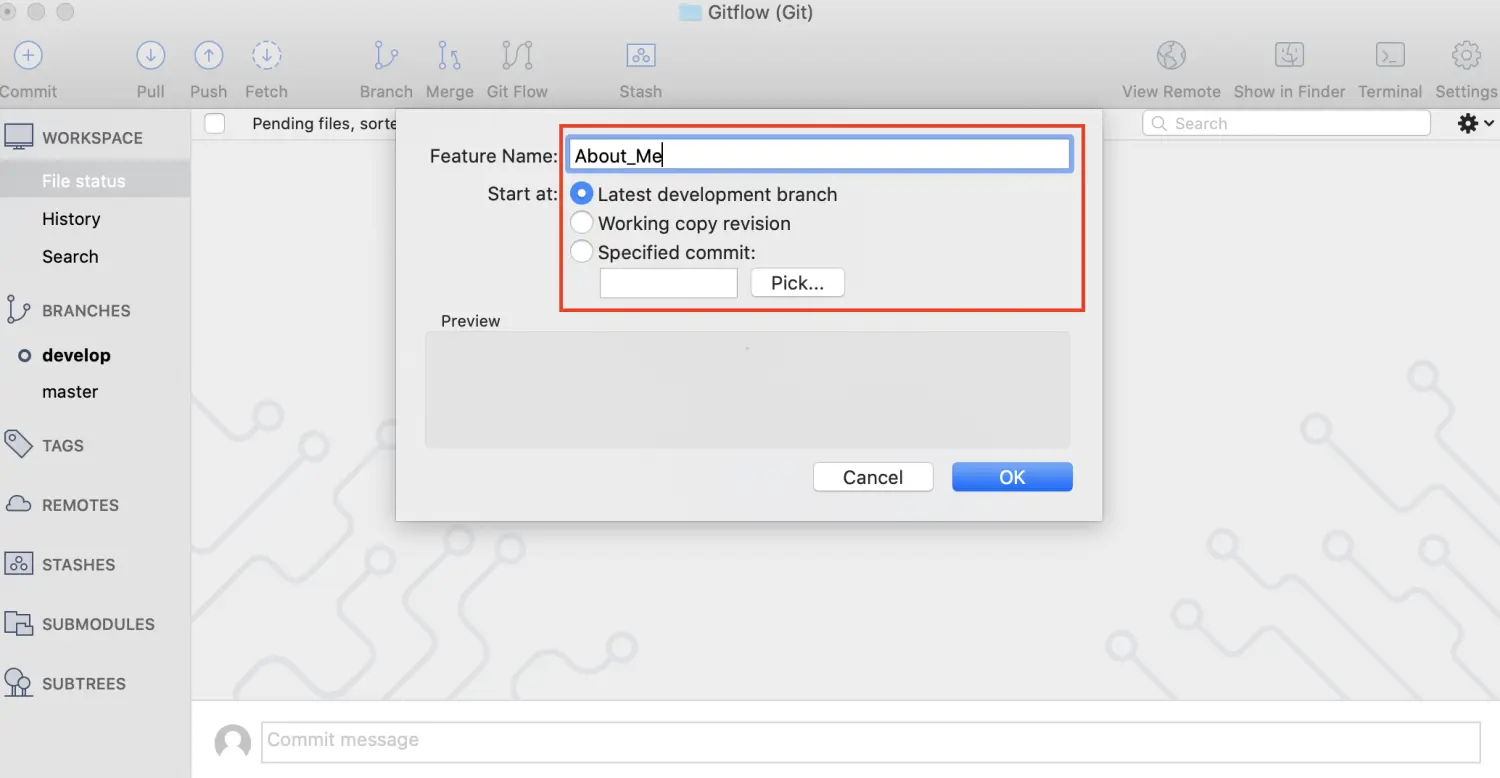Click the Preview area in dialog
Viewport: 1500px width, 778px height.
747,390
